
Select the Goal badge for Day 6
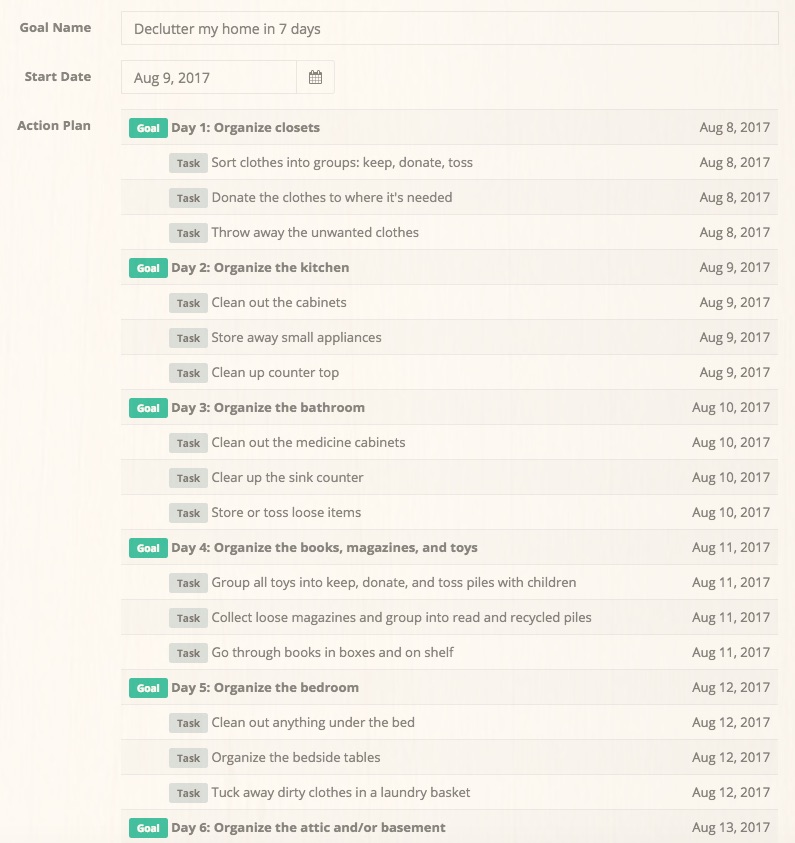(147, 828)
